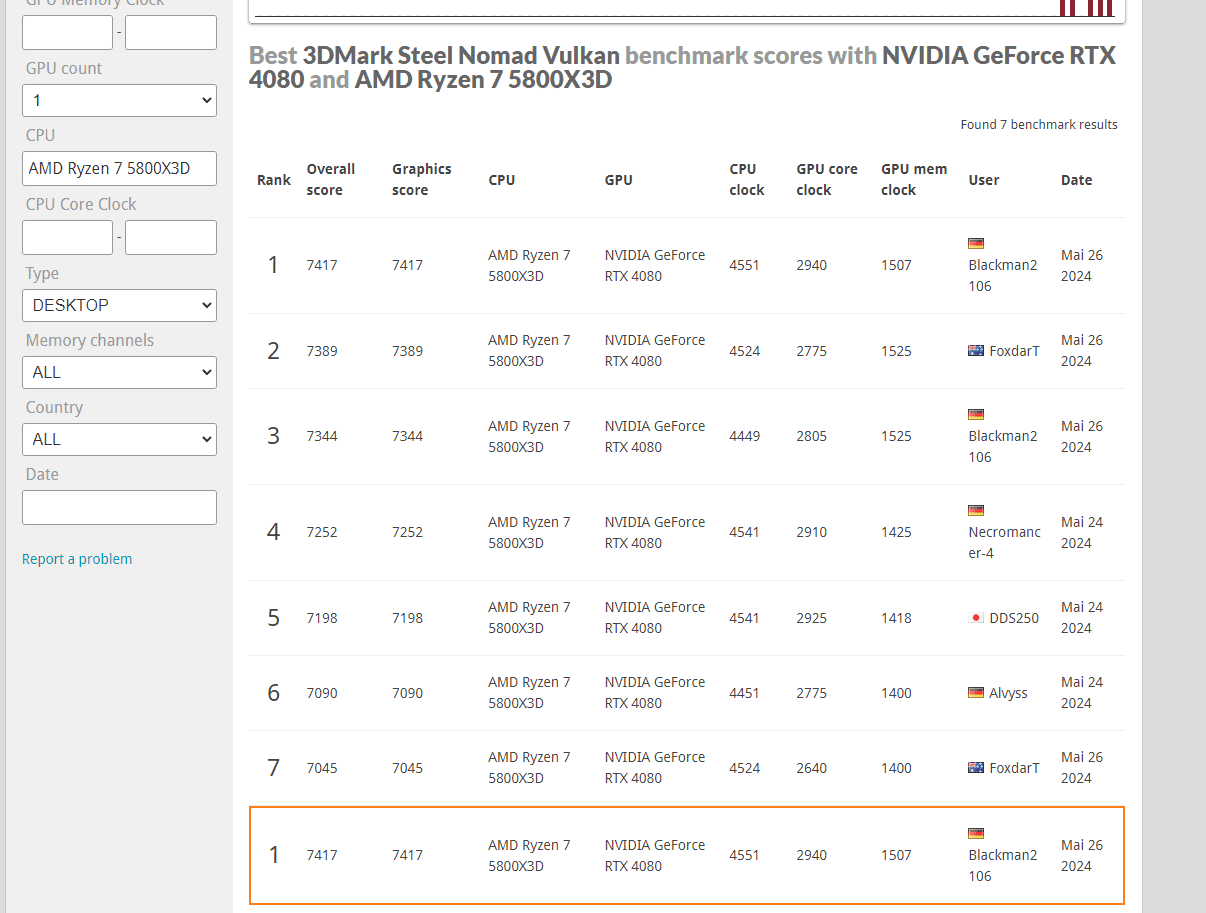This screenshot has width=1206, height=913.
Task: Click the rank 5 number
Action: 274,618
